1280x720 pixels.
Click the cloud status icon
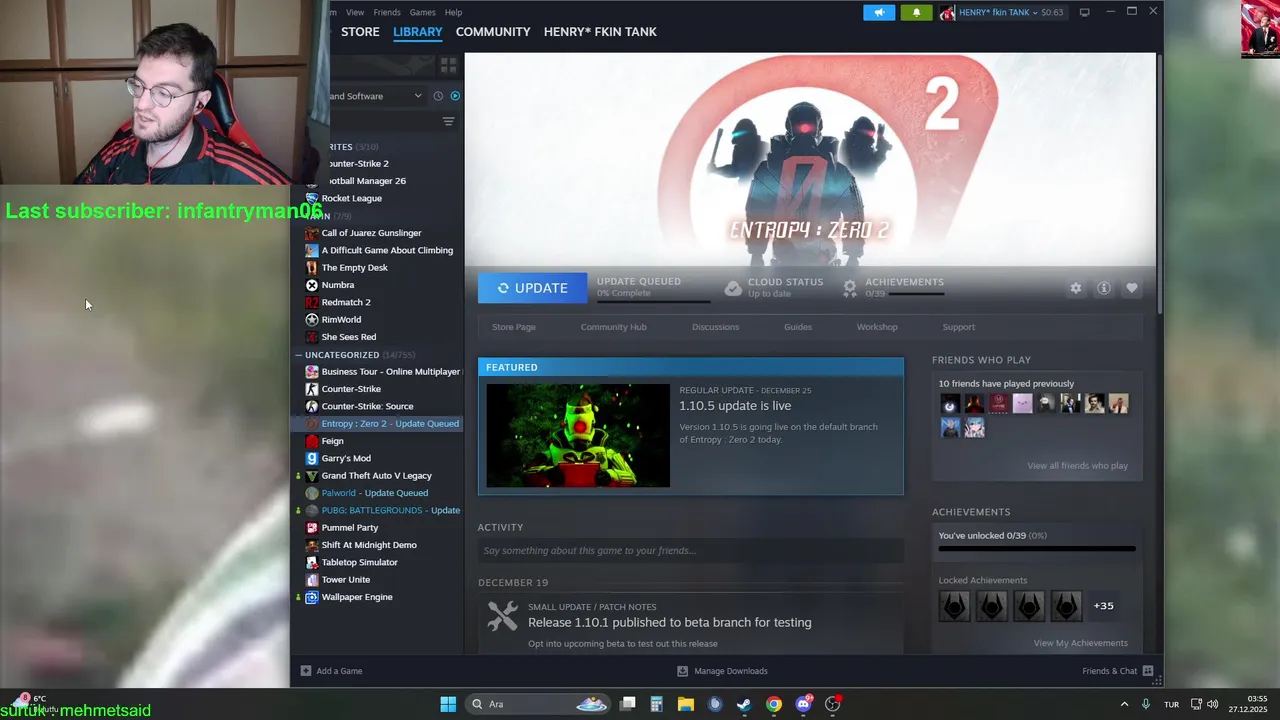[733, 288]
